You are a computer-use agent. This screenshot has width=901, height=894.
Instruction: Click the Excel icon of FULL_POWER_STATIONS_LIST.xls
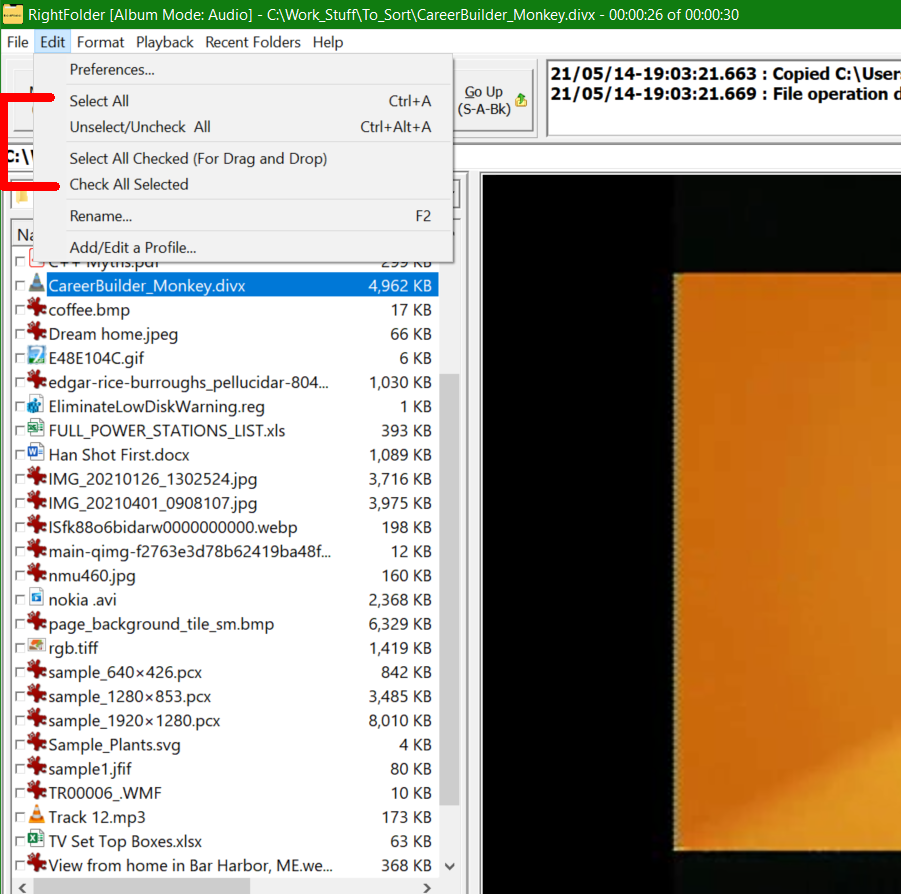(x=37, y=429)
